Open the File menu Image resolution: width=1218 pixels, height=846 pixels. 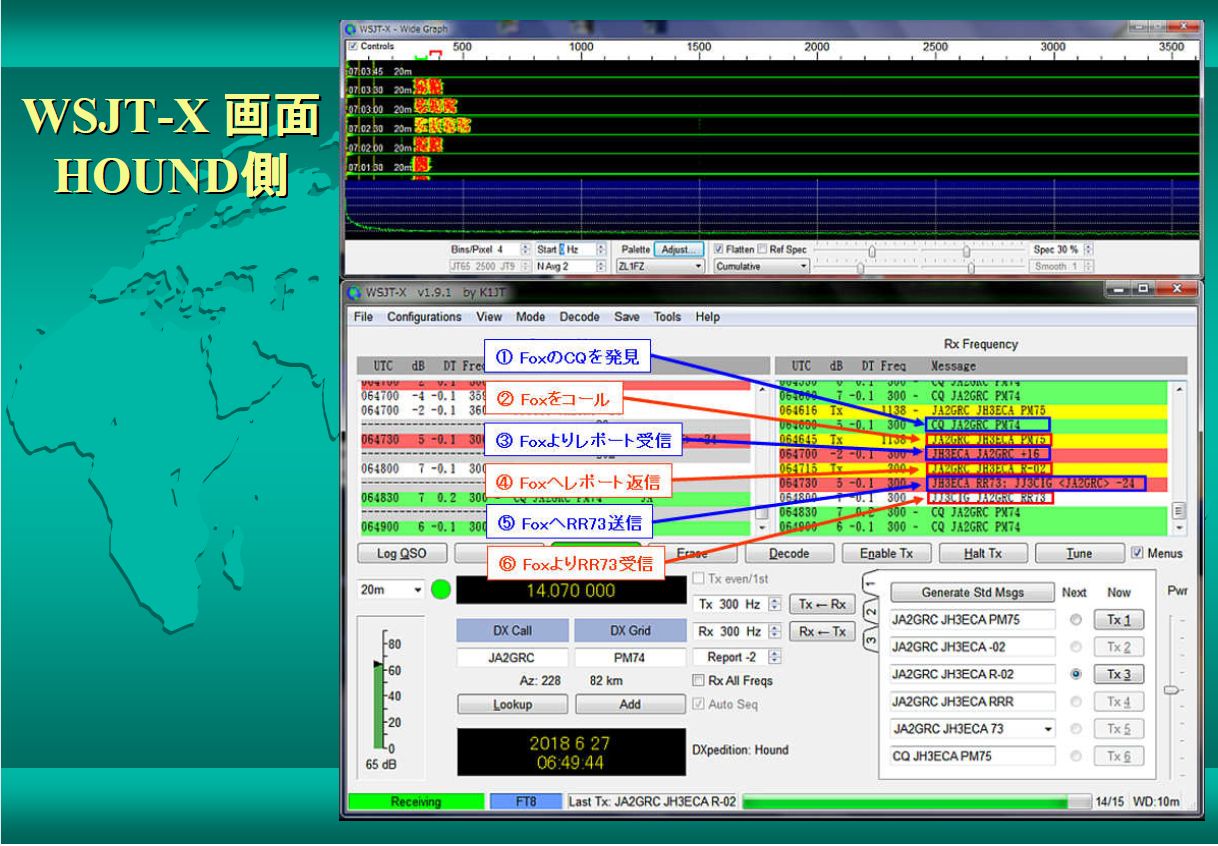pos(363,317)
